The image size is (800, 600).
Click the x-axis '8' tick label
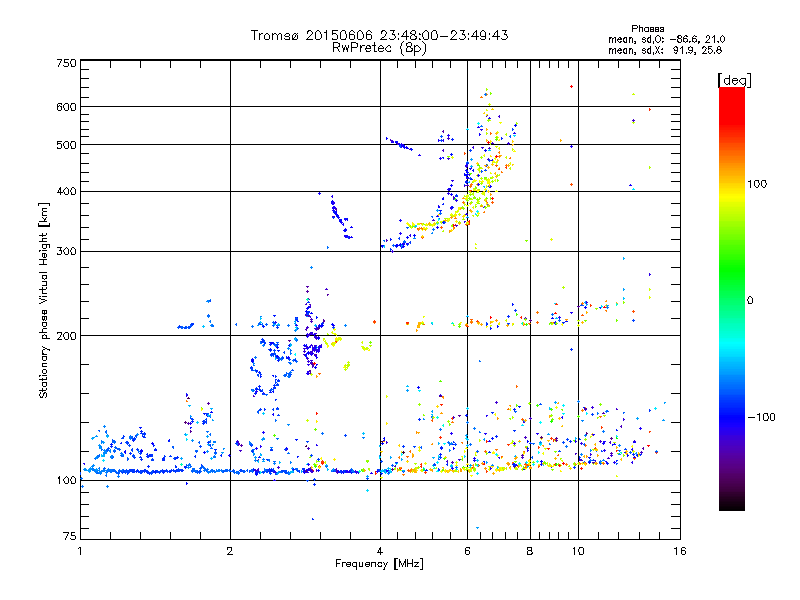click(x=530, y=551)
